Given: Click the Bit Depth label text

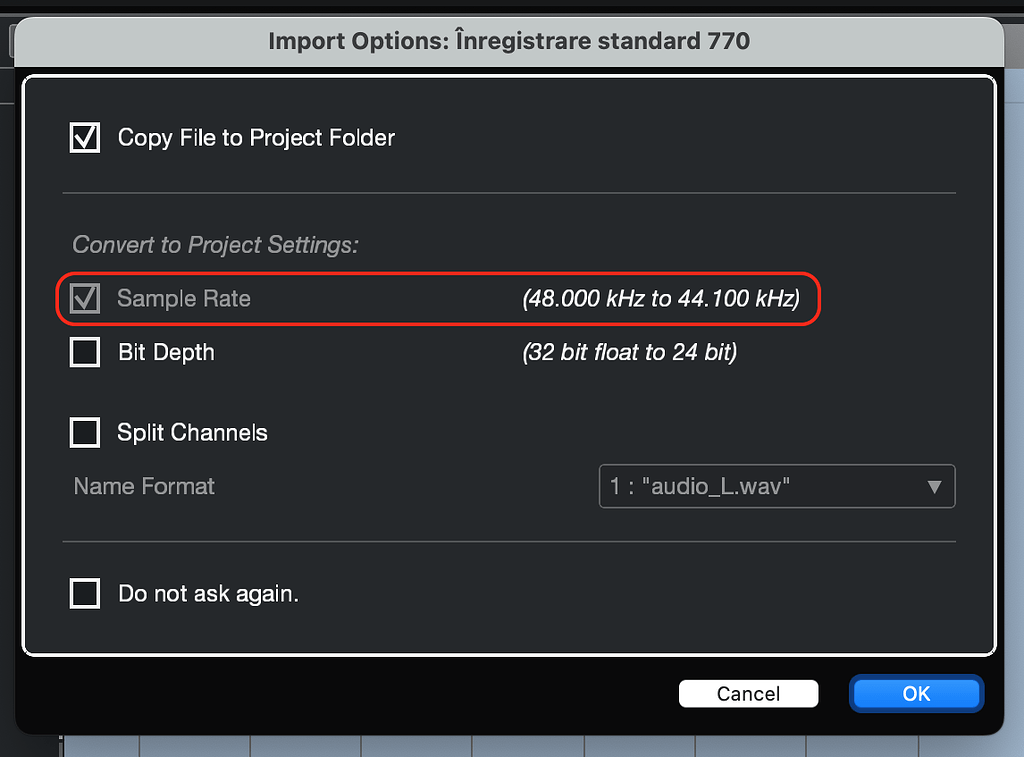Looking at the screenshot, I should point(167,352).
